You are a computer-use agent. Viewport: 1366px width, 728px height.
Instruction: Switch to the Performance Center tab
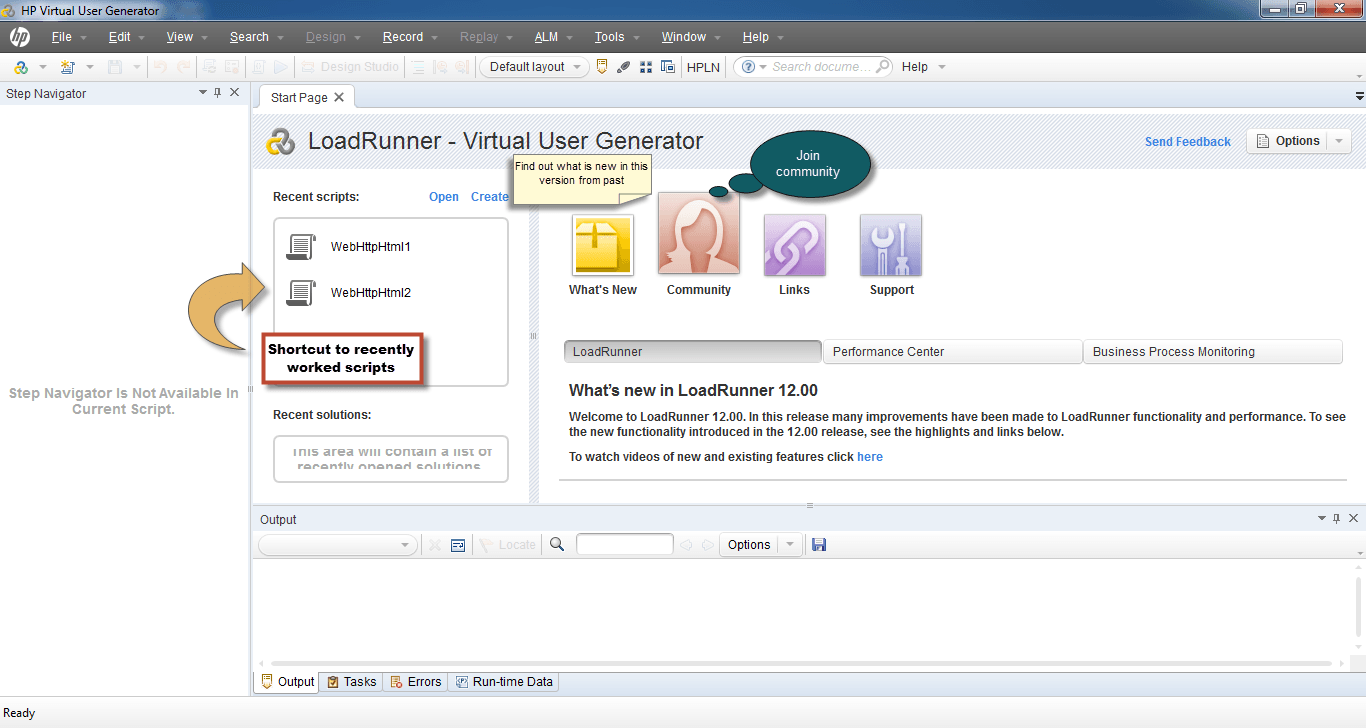951,352
